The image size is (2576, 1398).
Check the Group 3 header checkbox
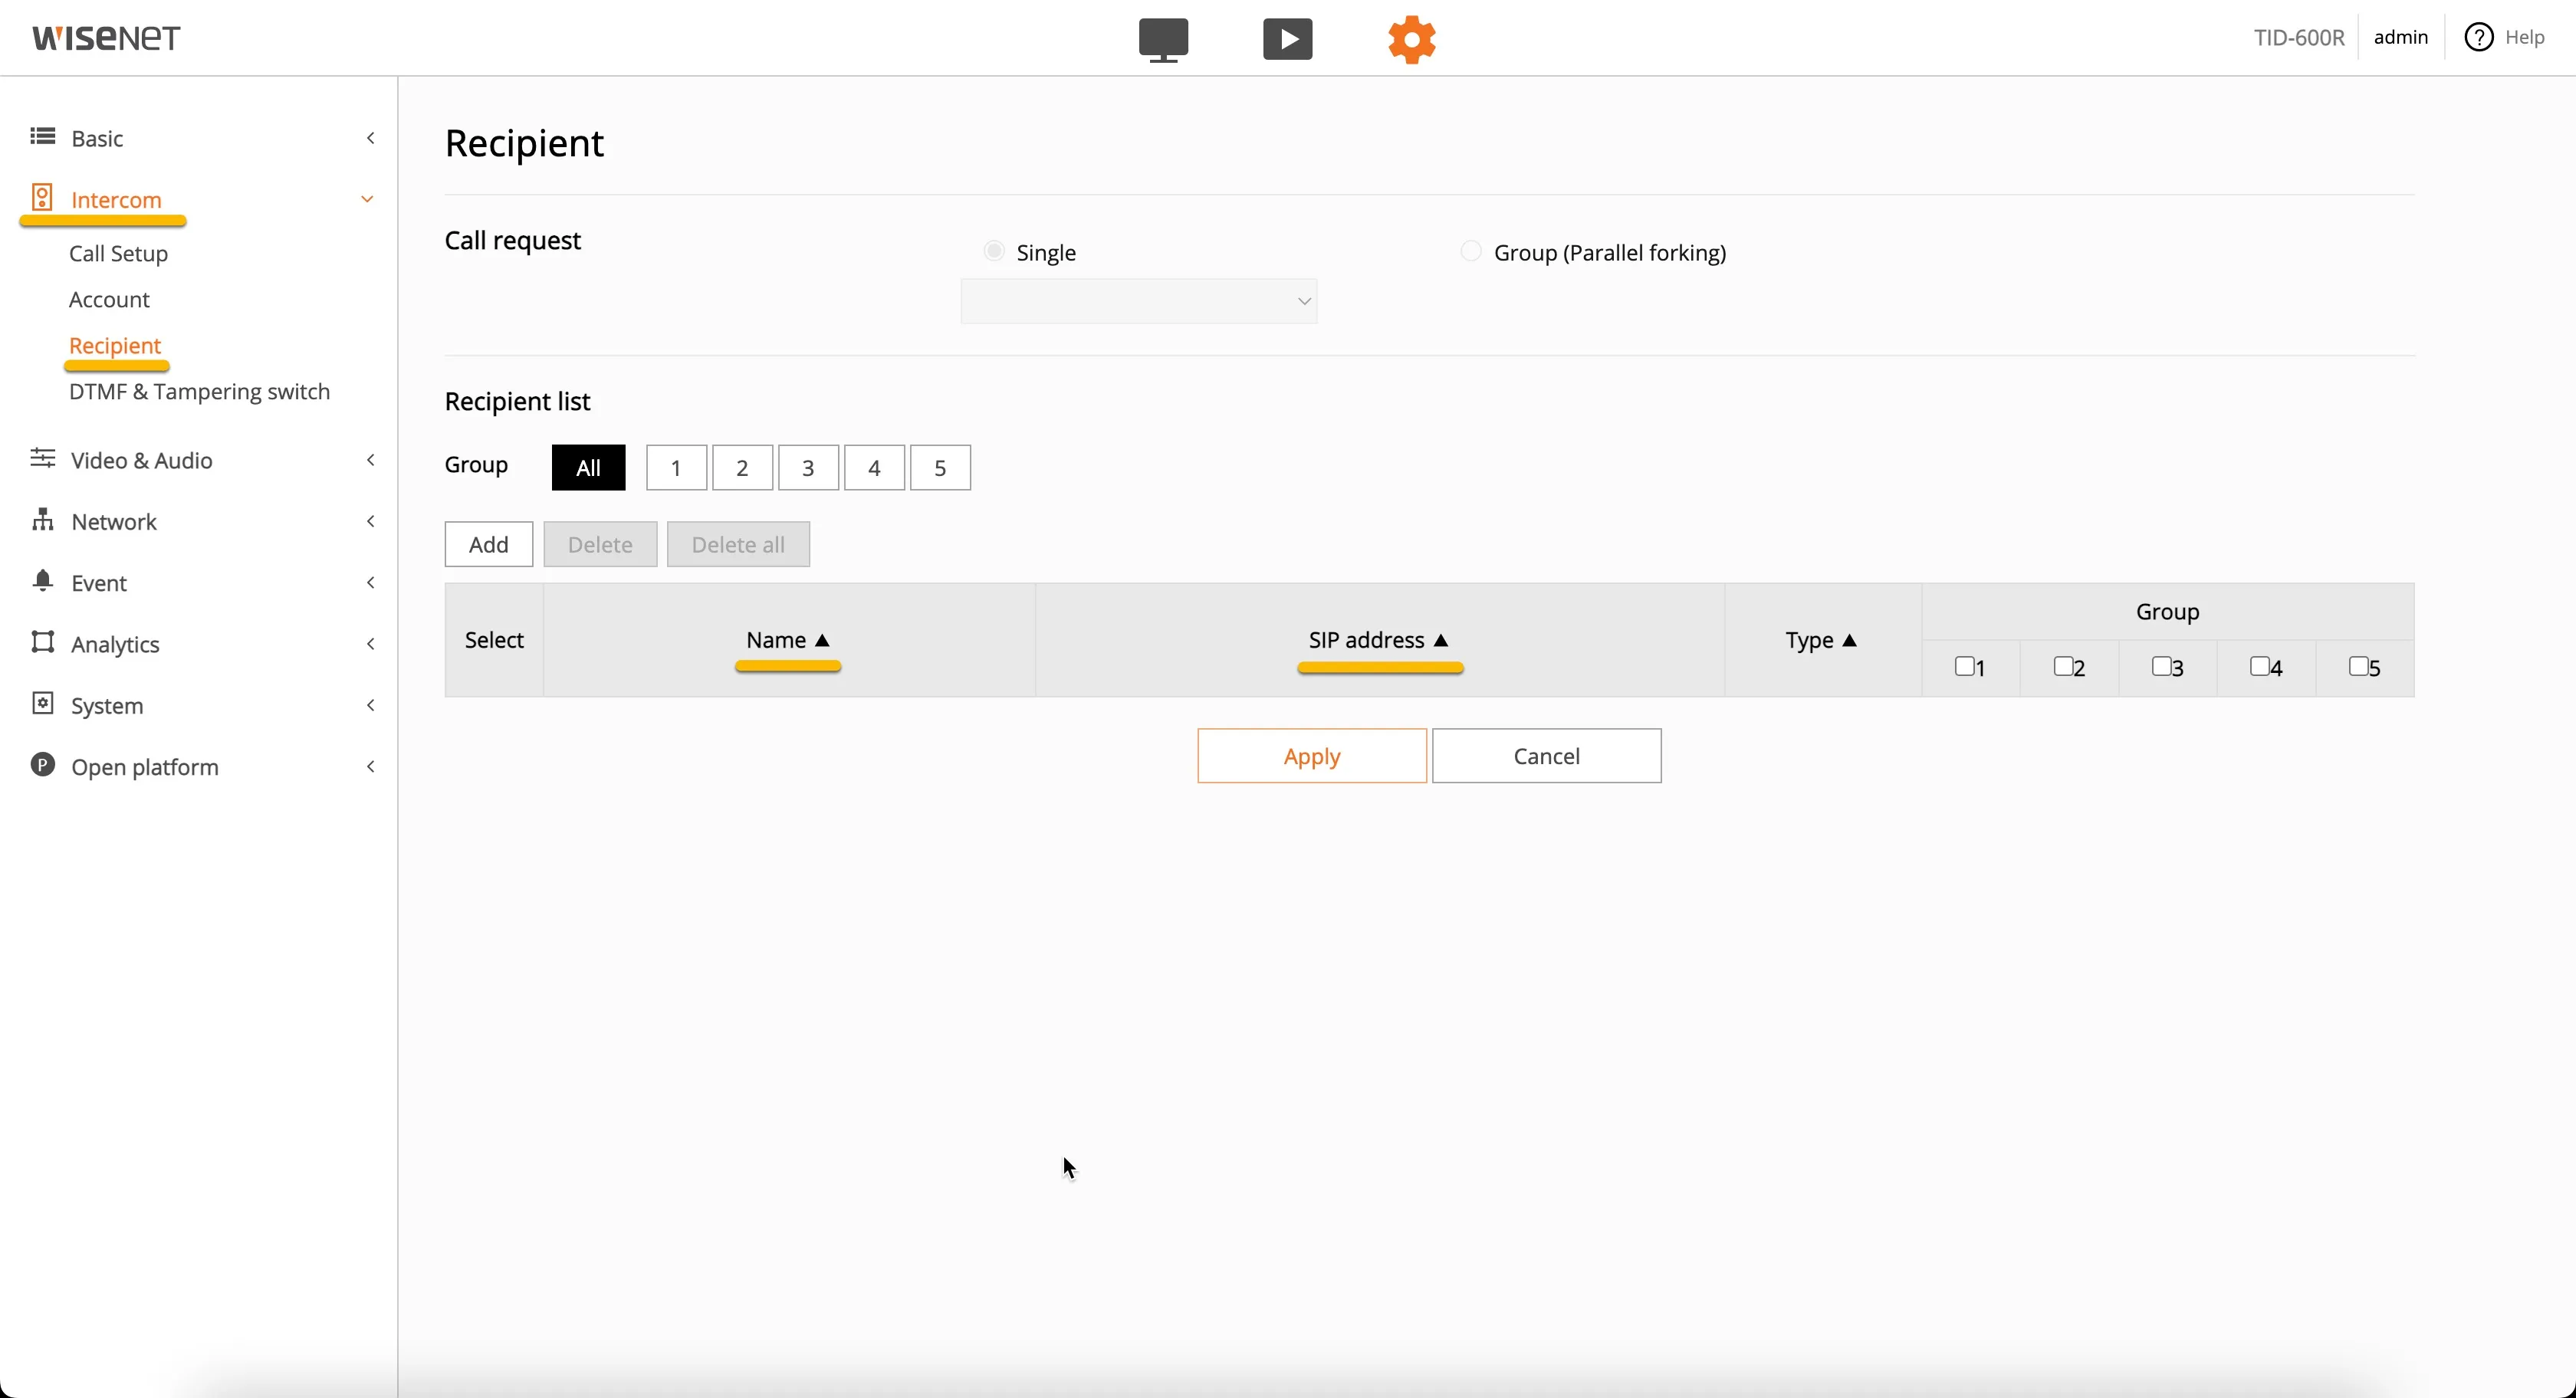point(2161,666)
